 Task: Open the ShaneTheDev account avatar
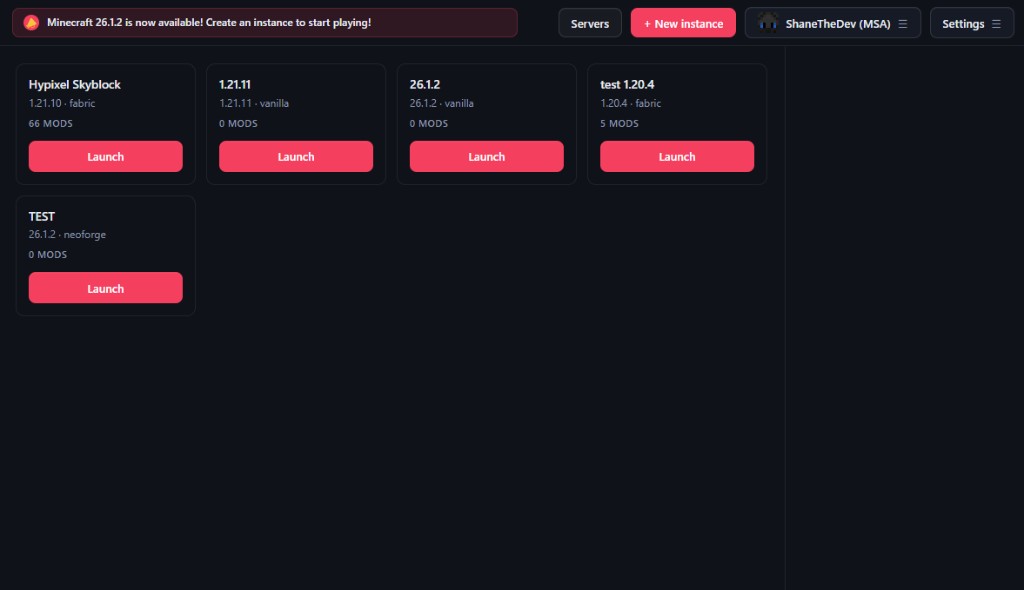tap(768, 23)
